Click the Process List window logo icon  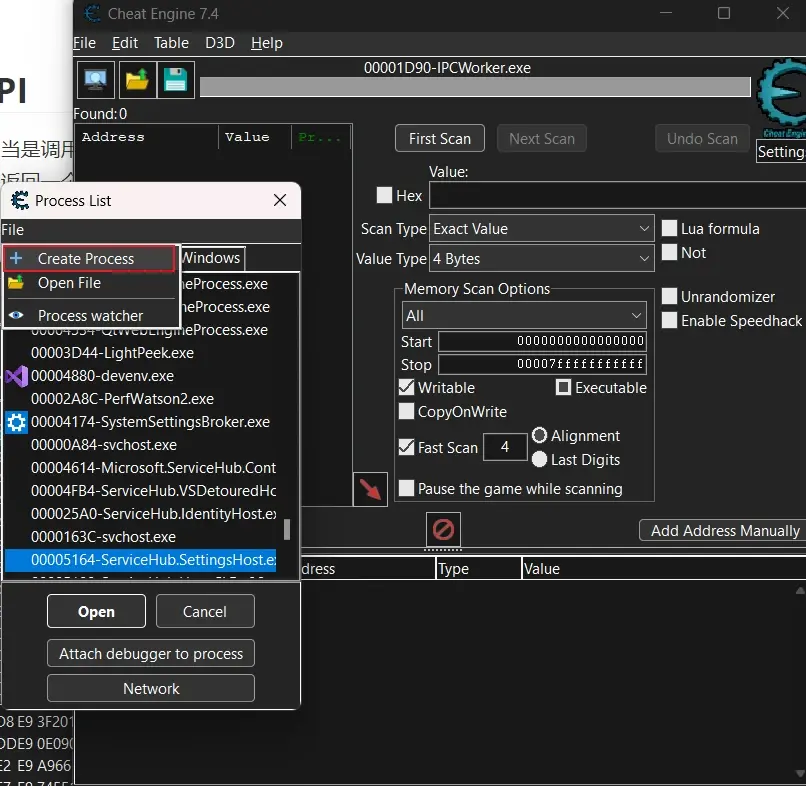[20, 200]
